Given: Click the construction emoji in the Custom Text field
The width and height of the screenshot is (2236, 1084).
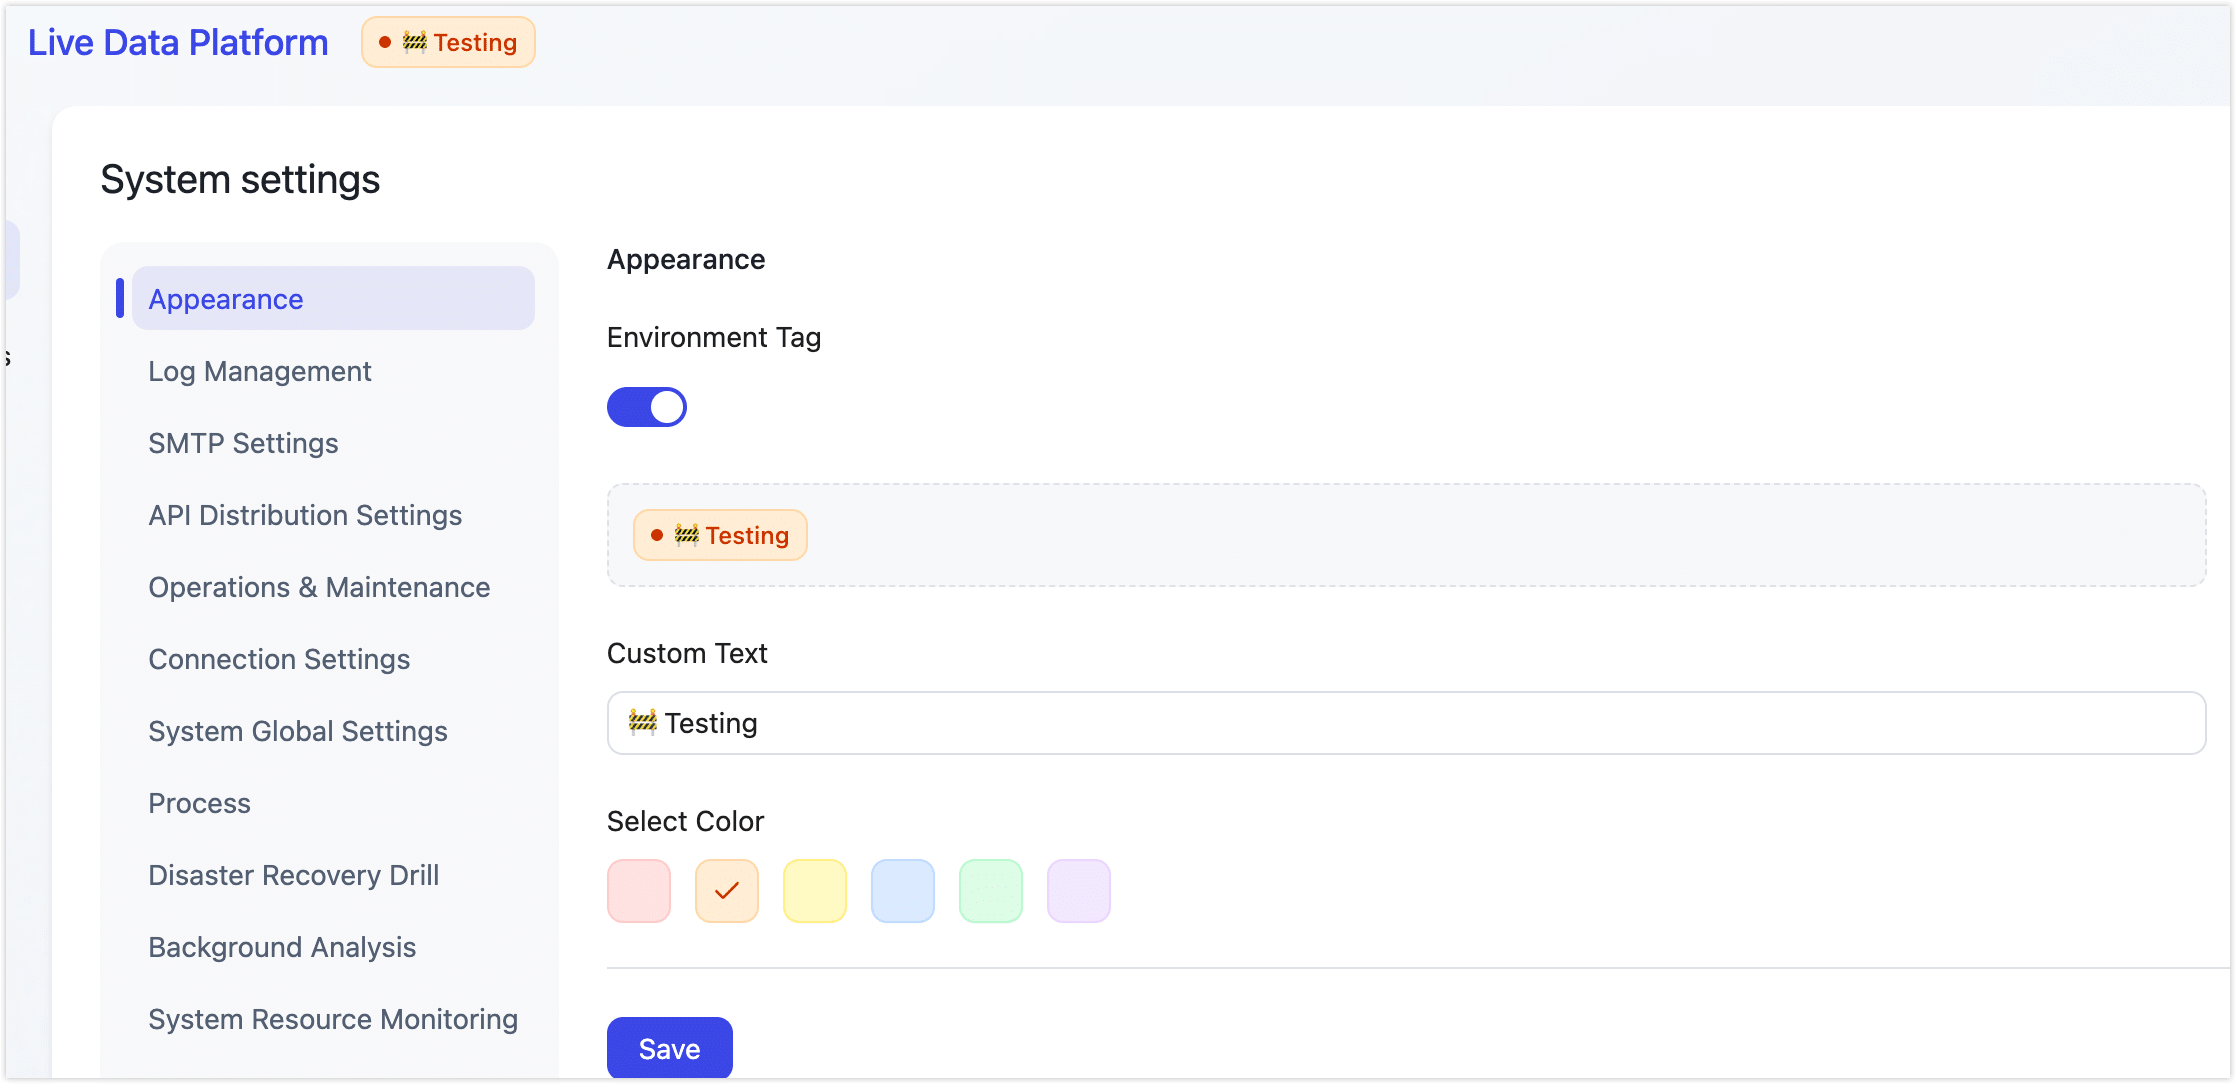Looking at the screenshot, I should point(643,722).
